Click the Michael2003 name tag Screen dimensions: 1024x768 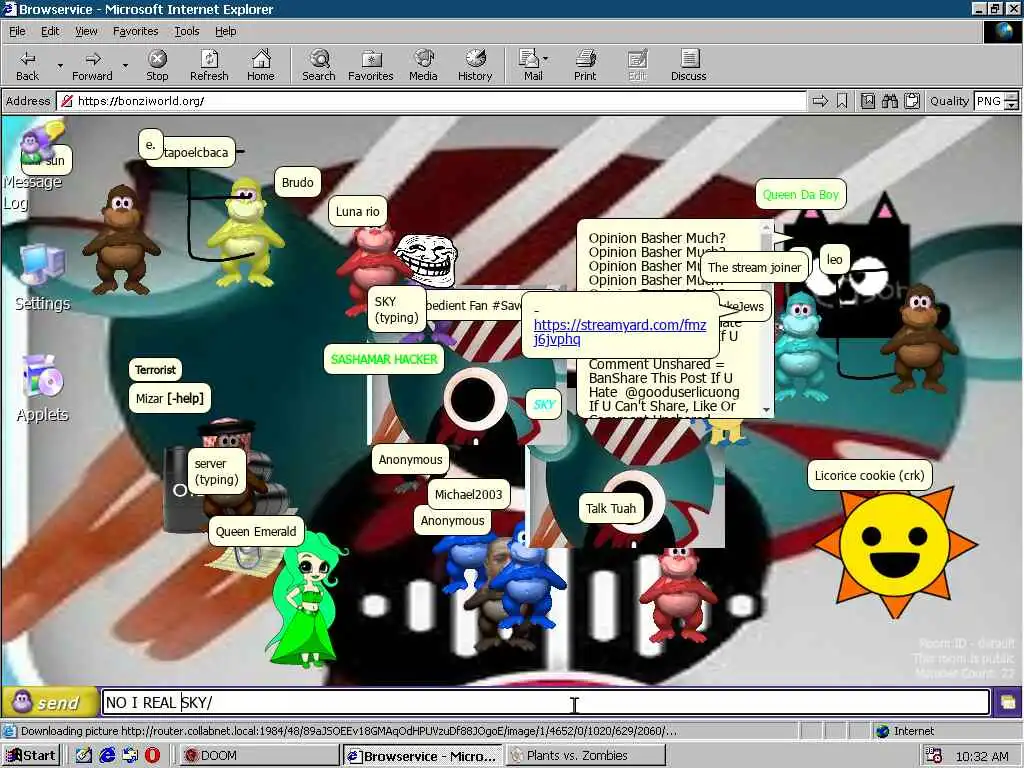coord(468,494)
